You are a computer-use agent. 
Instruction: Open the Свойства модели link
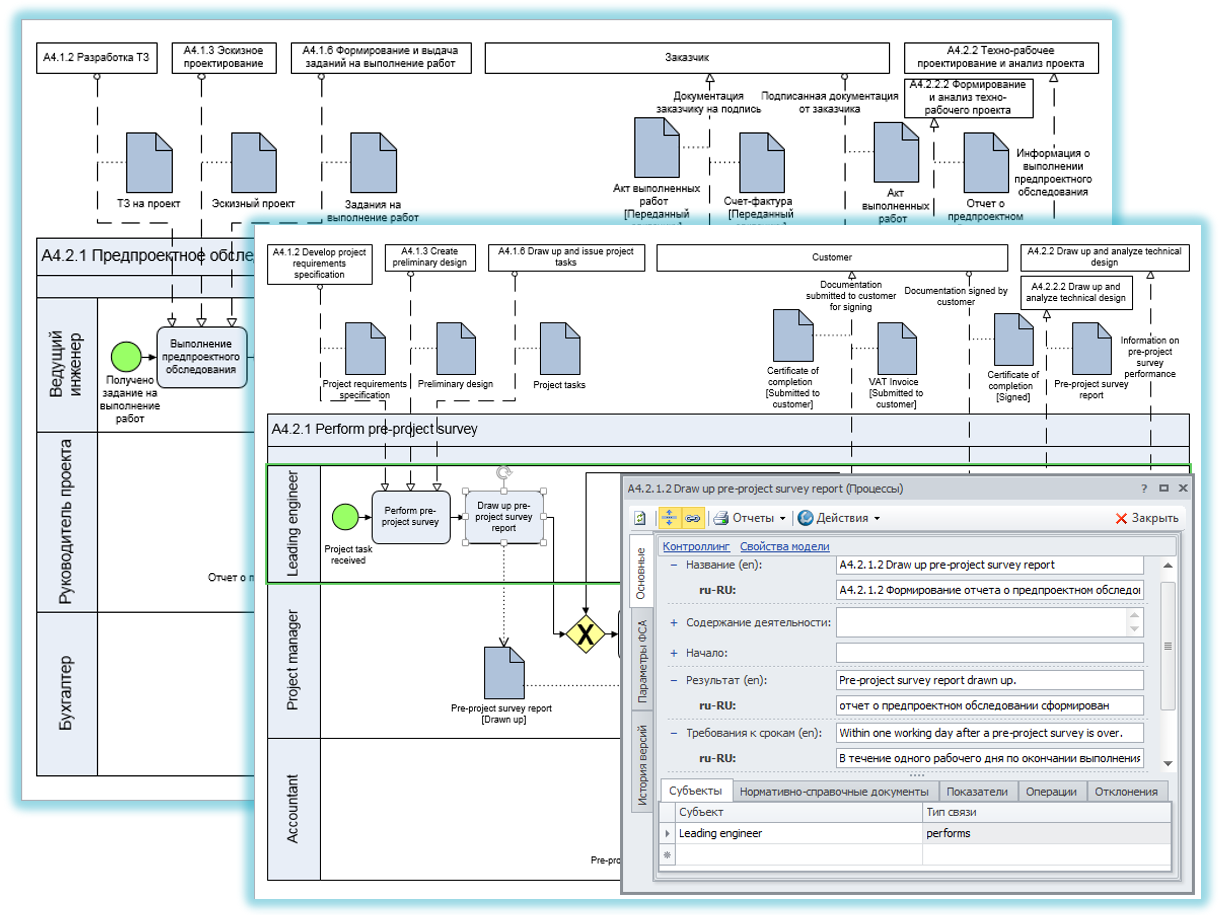(784, 546)
